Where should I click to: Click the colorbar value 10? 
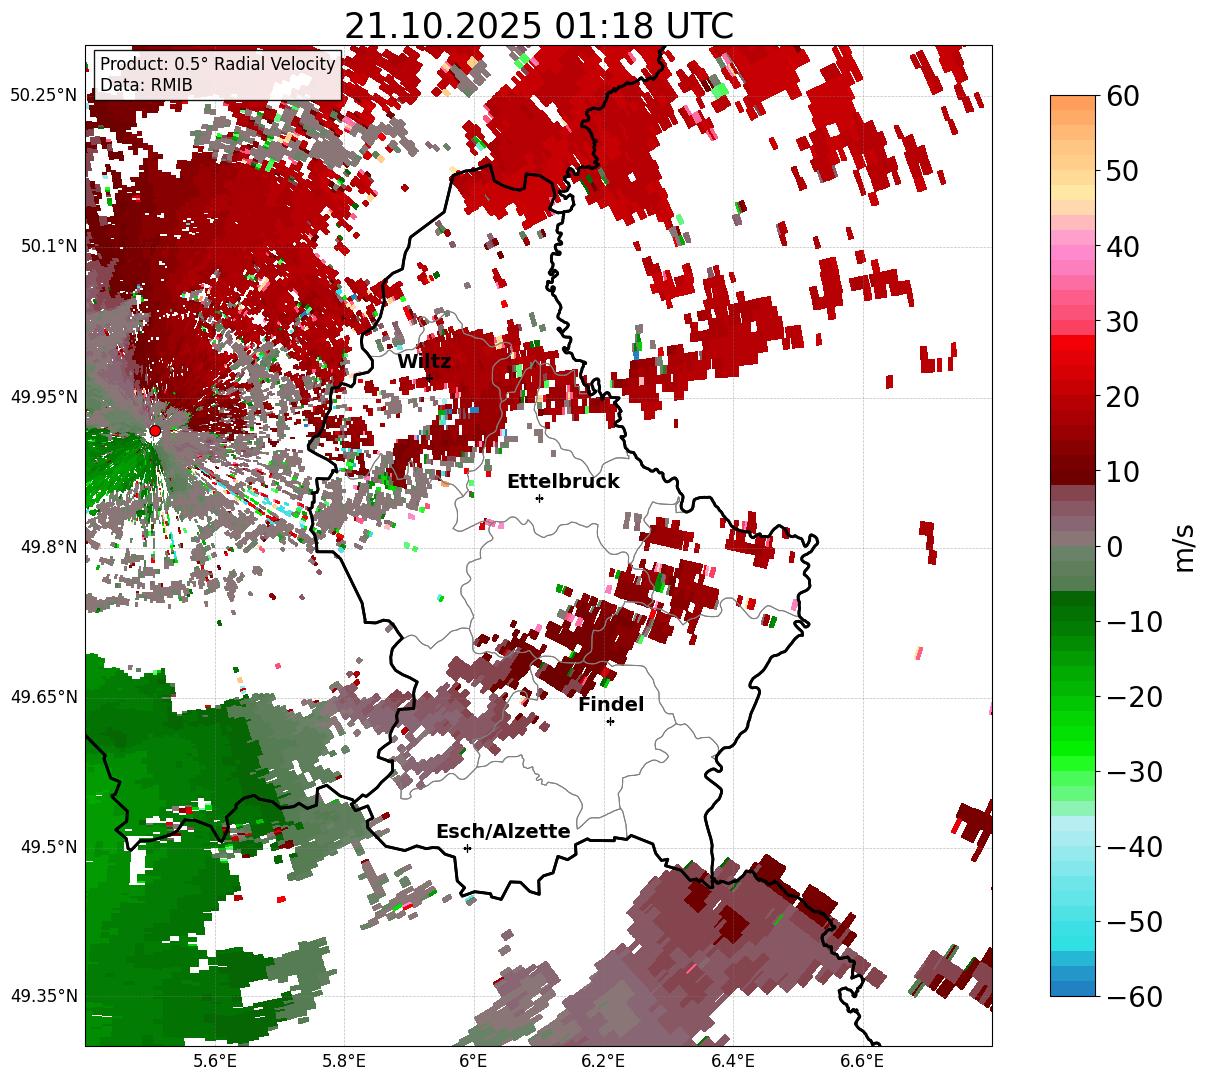(1121, 472)
